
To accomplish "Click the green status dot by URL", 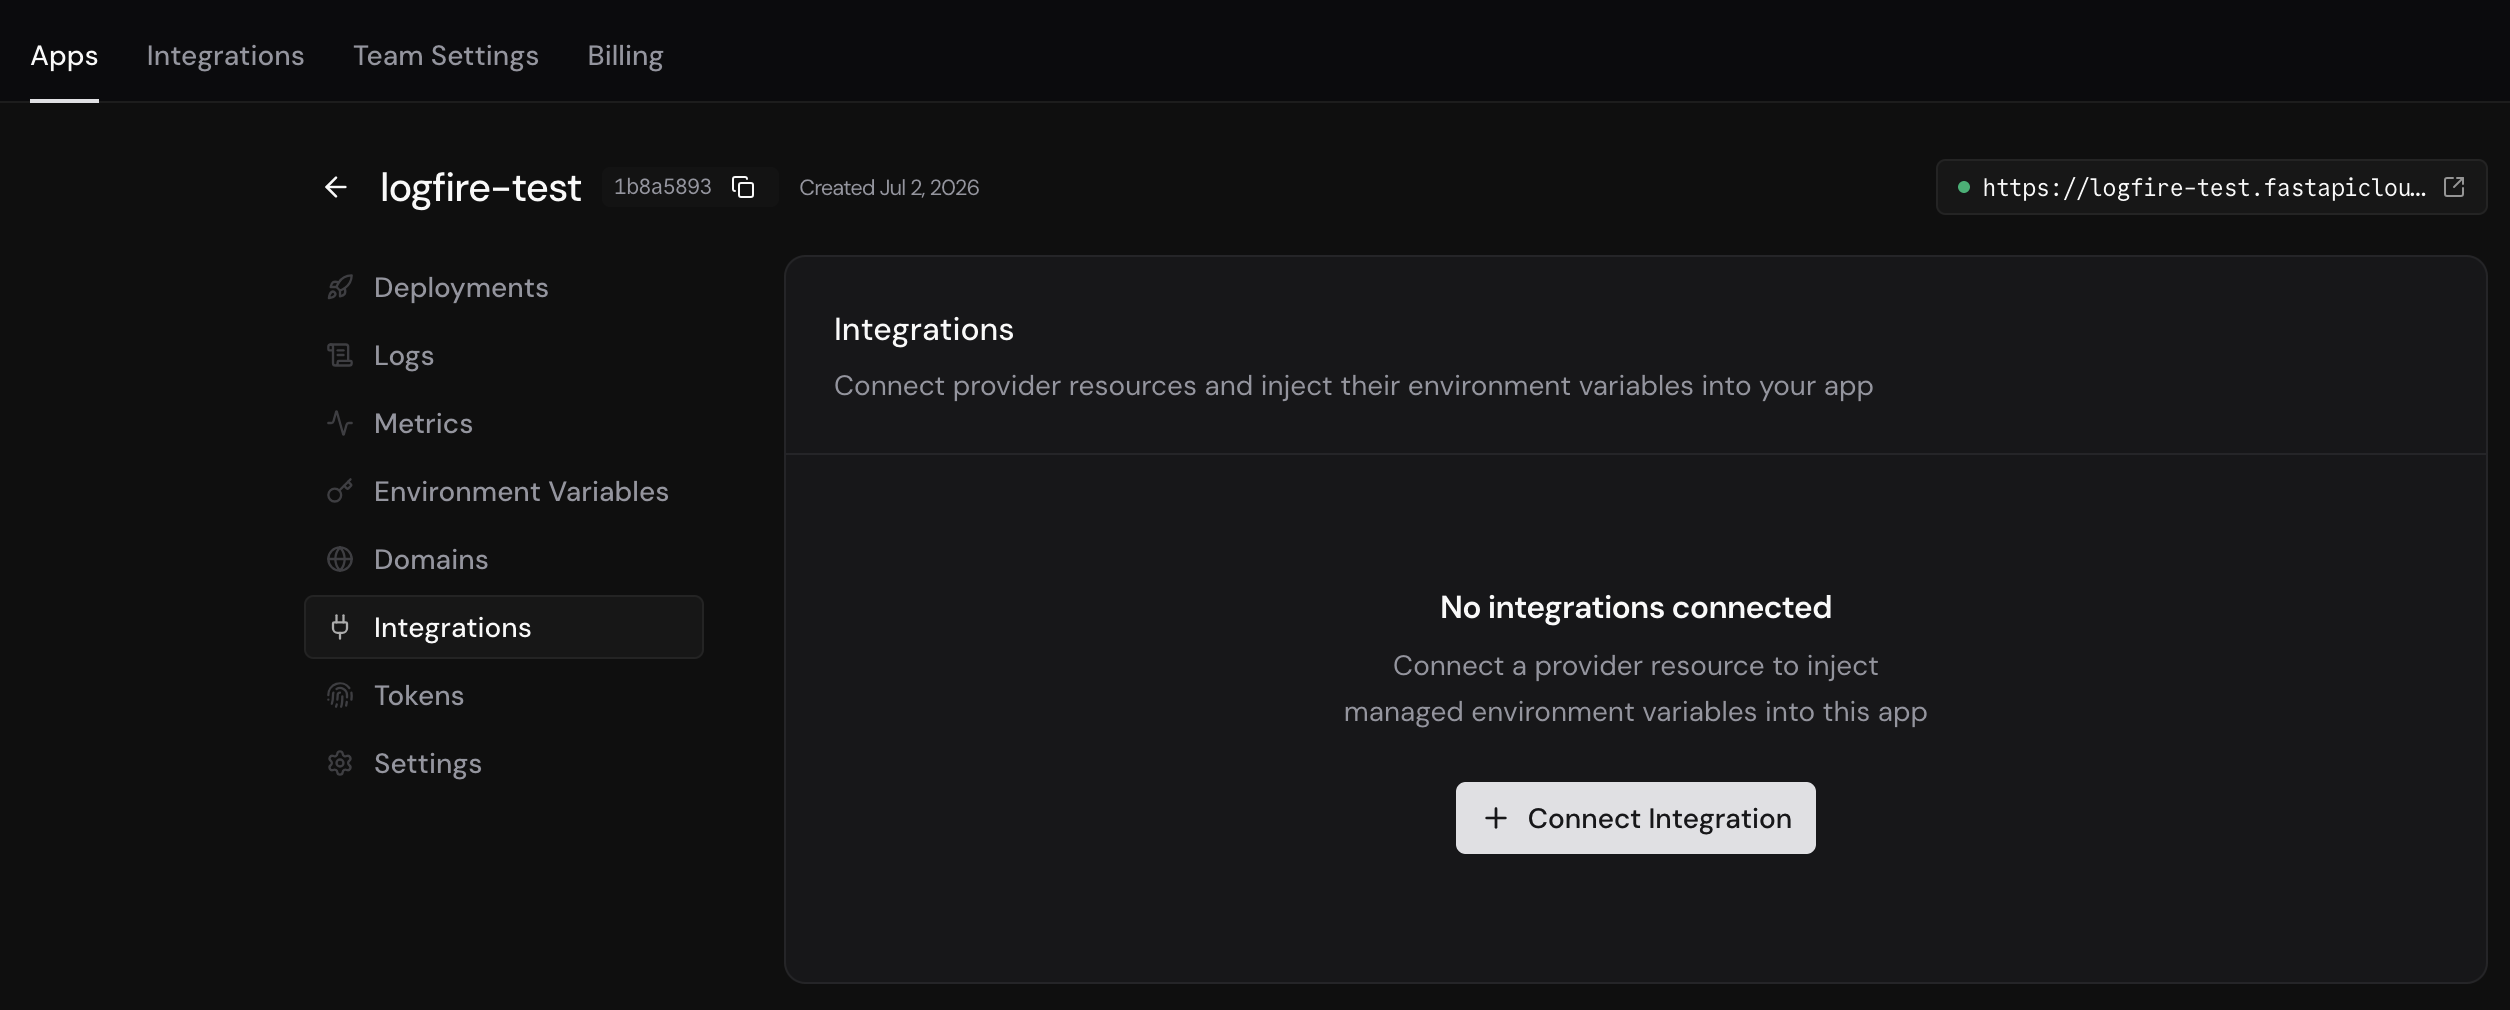I will pyautogui.click(x=1963, y=187).
